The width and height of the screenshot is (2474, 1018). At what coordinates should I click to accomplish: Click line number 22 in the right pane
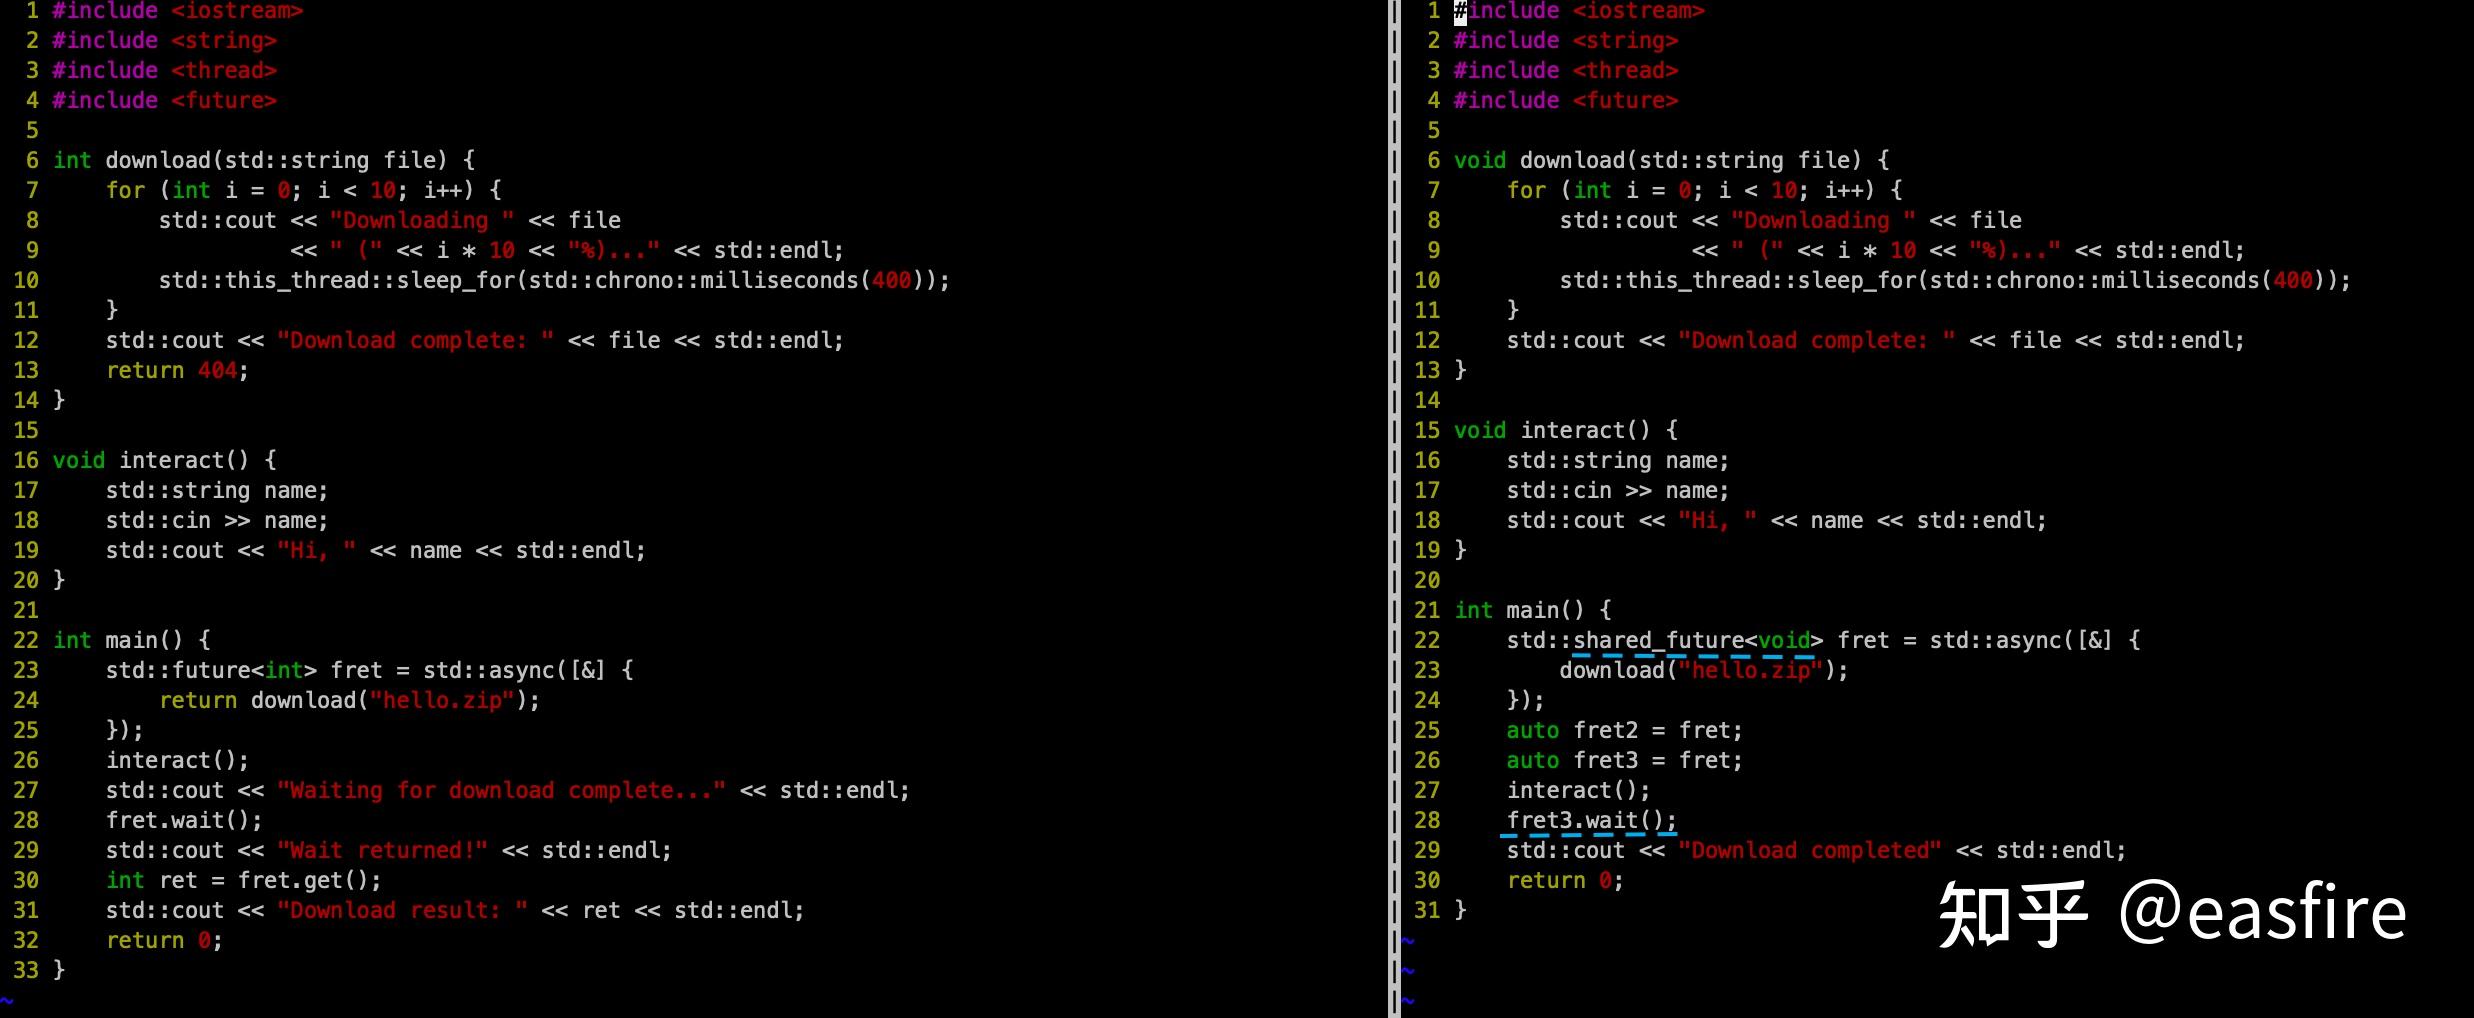point(1428,640)
